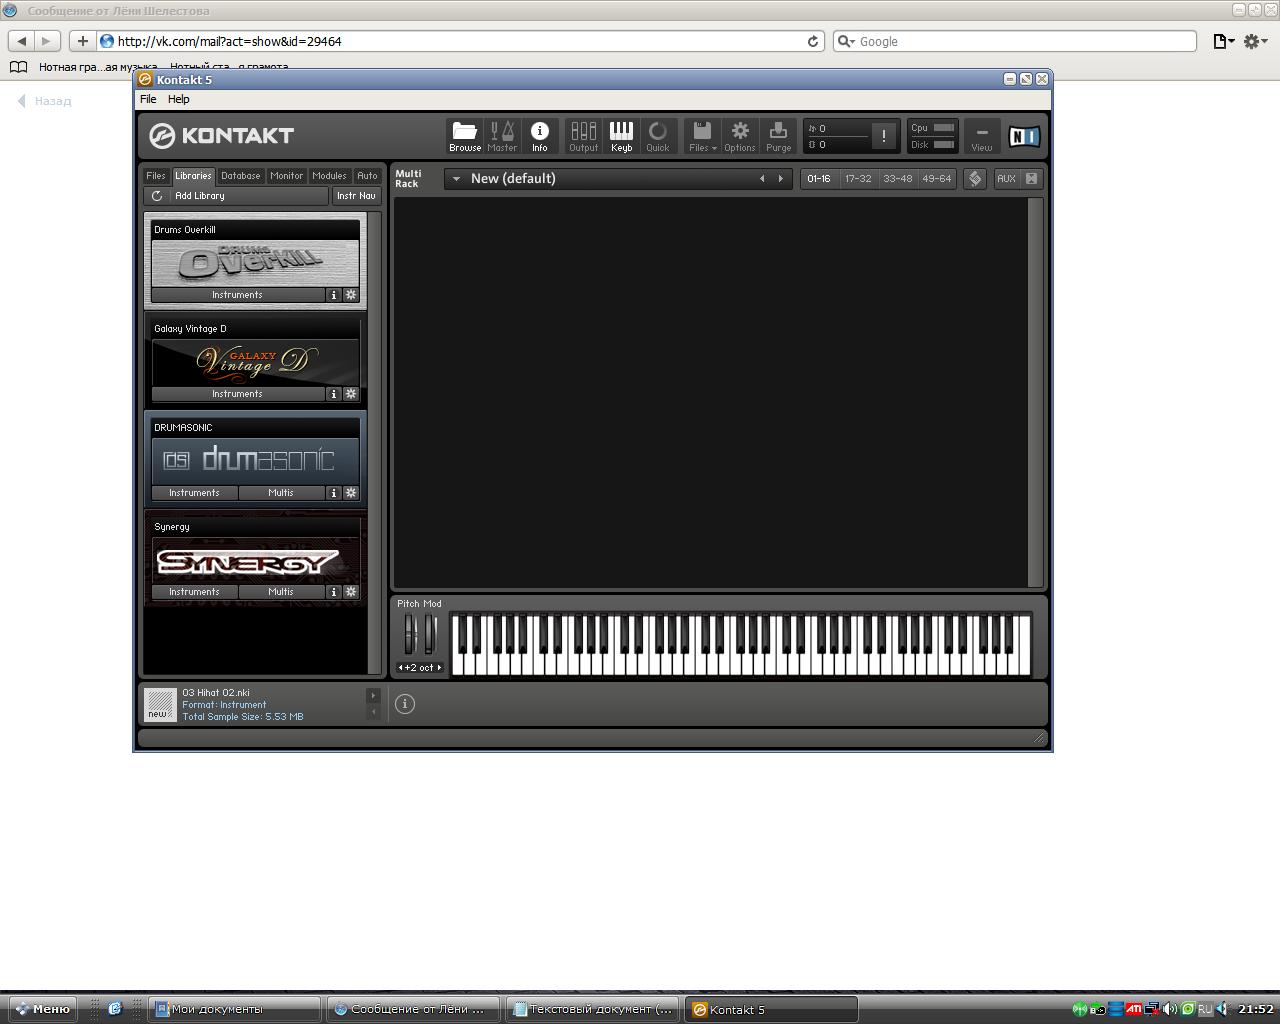
Task: Show info for Drums Overkill library
Action: click(x=334, y=295)
